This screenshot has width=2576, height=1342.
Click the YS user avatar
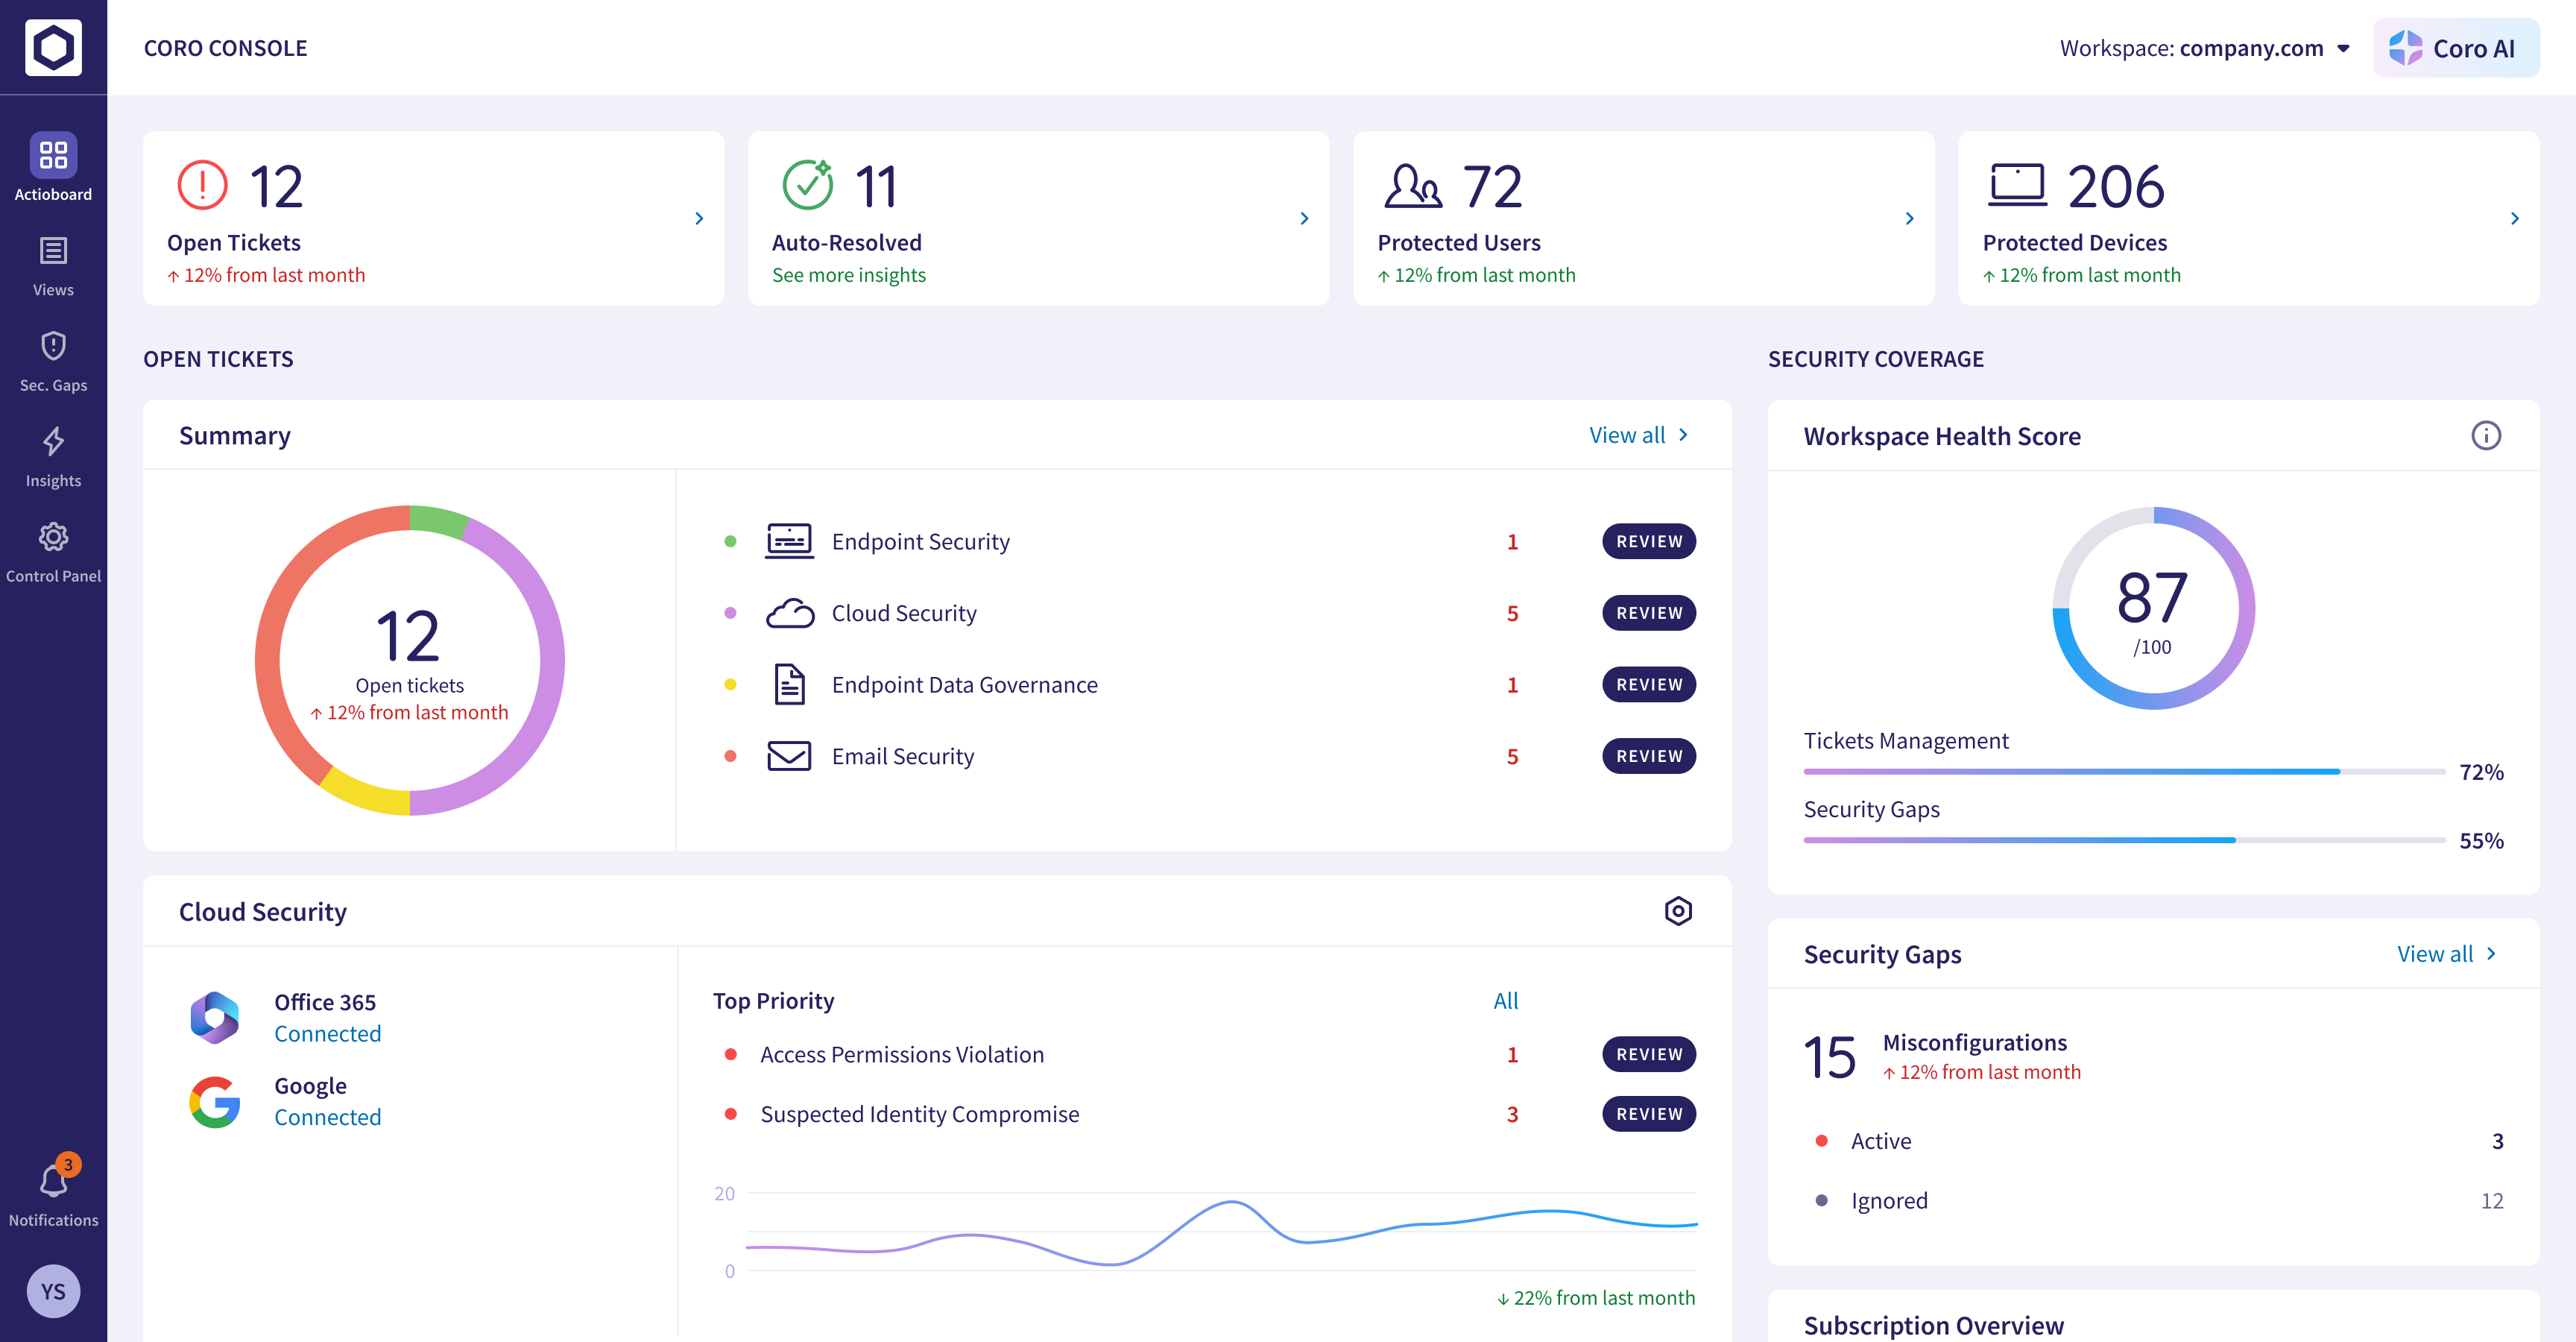pos(53,1290)
